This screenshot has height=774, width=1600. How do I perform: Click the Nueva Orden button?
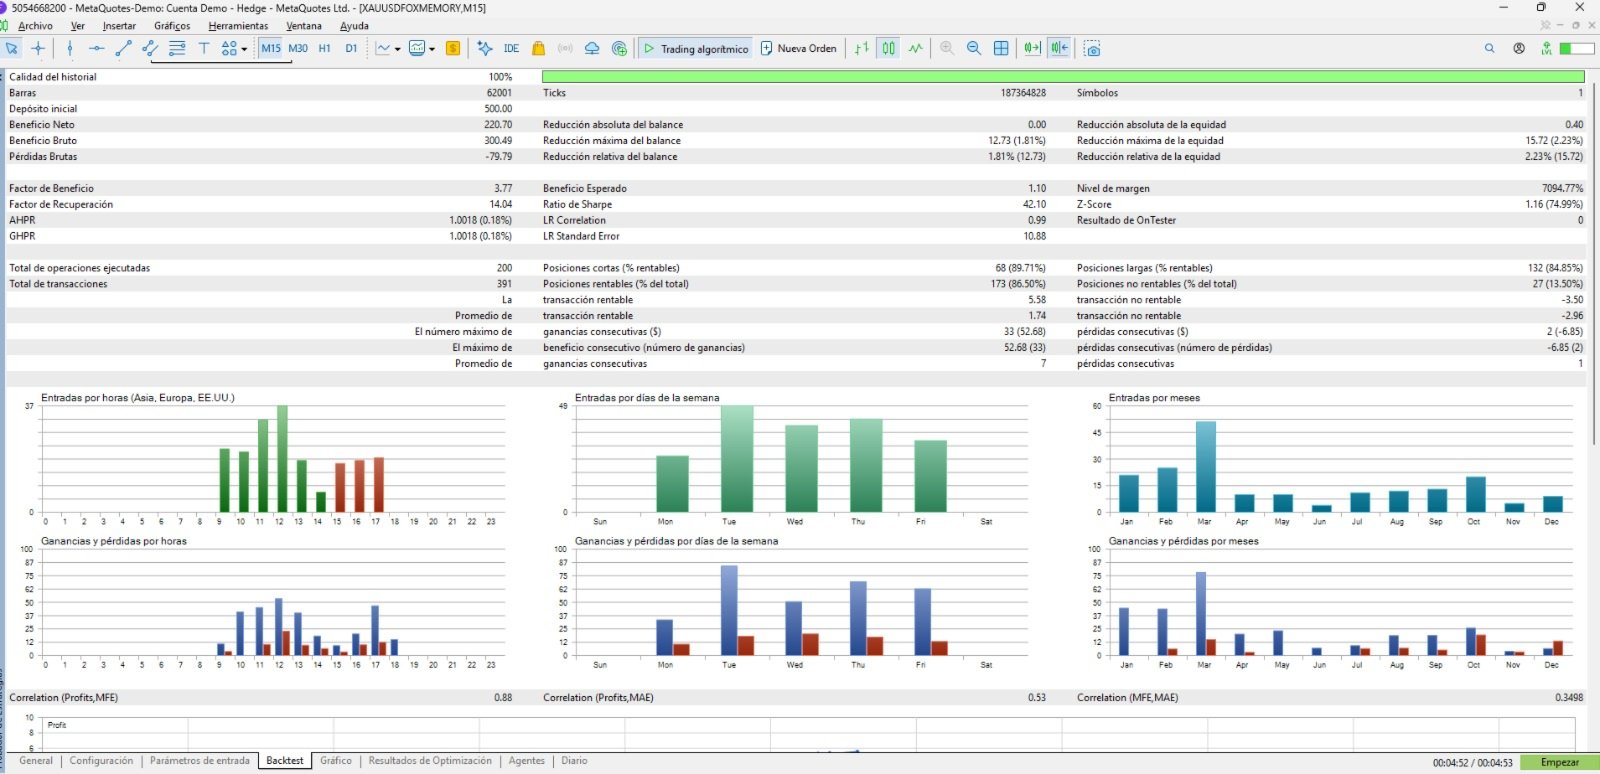coord(798,48)
